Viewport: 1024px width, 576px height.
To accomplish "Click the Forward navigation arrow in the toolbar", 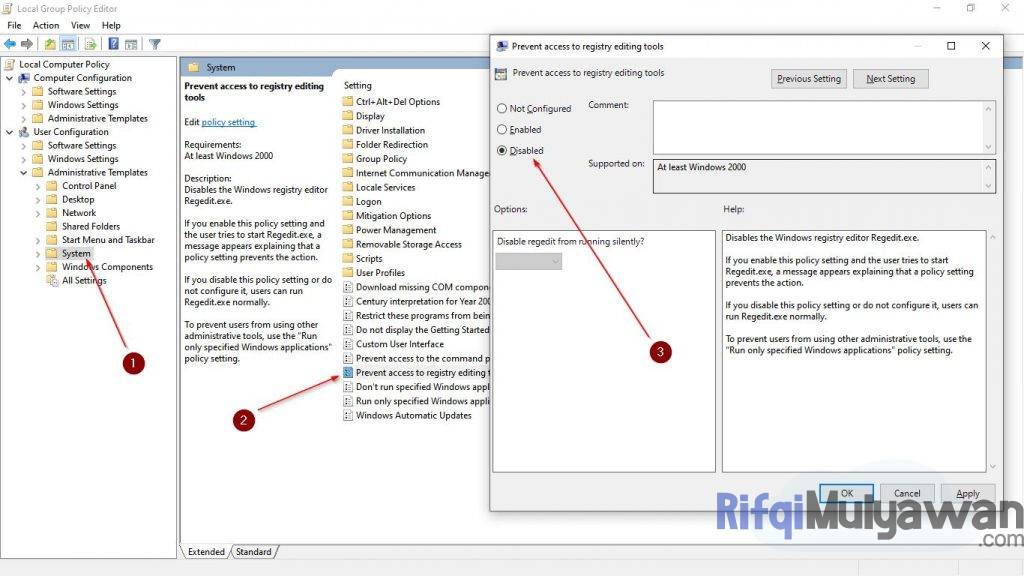I will pyautogui.click(x=26, y=43).
